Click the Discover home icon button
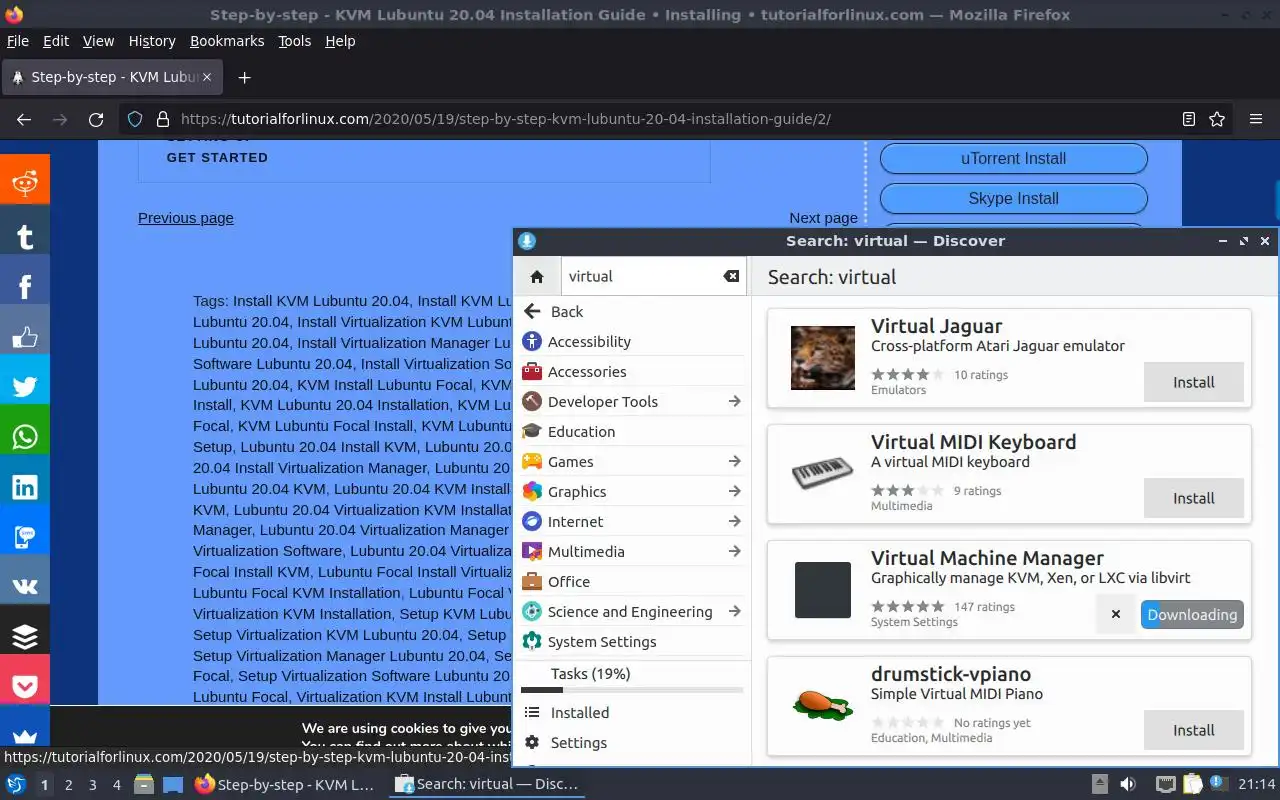This screenshot has height=800, width=1280. (x=537, y=277)
